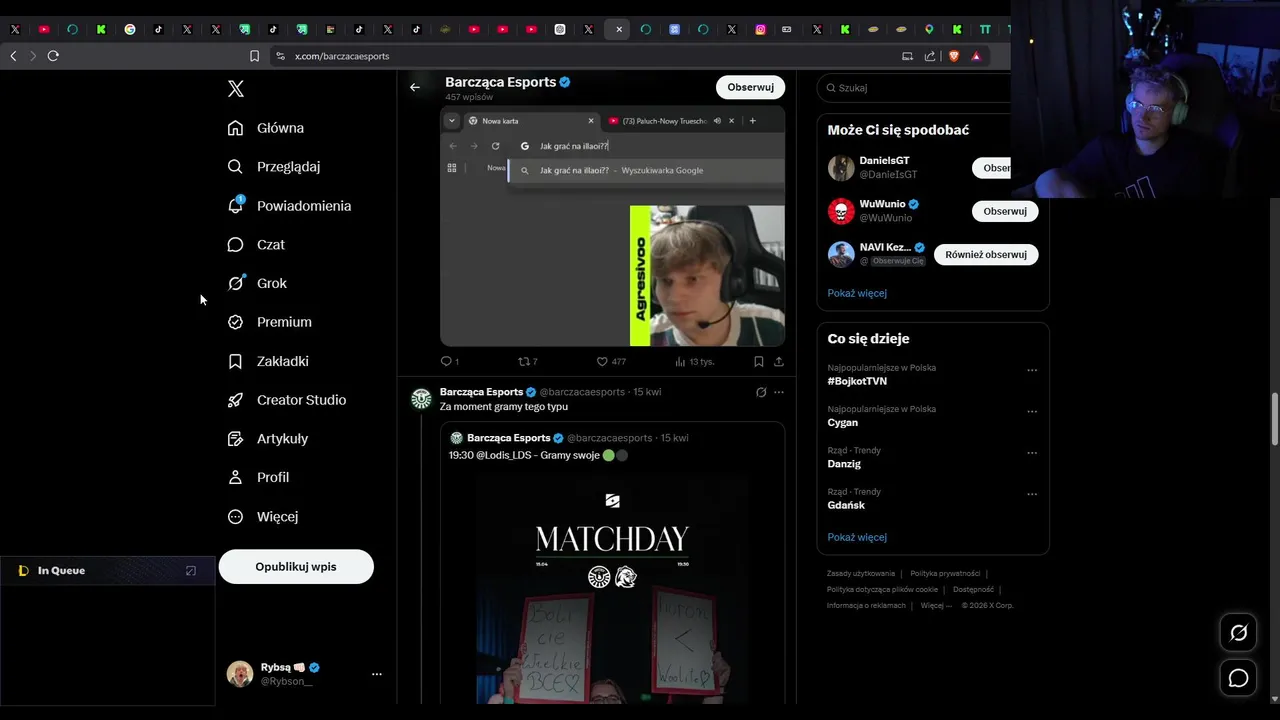The height and width of the screenshot is (720, 1280).
Task: Open replies on the post with 477 likes
Action: tap(450, 362)
